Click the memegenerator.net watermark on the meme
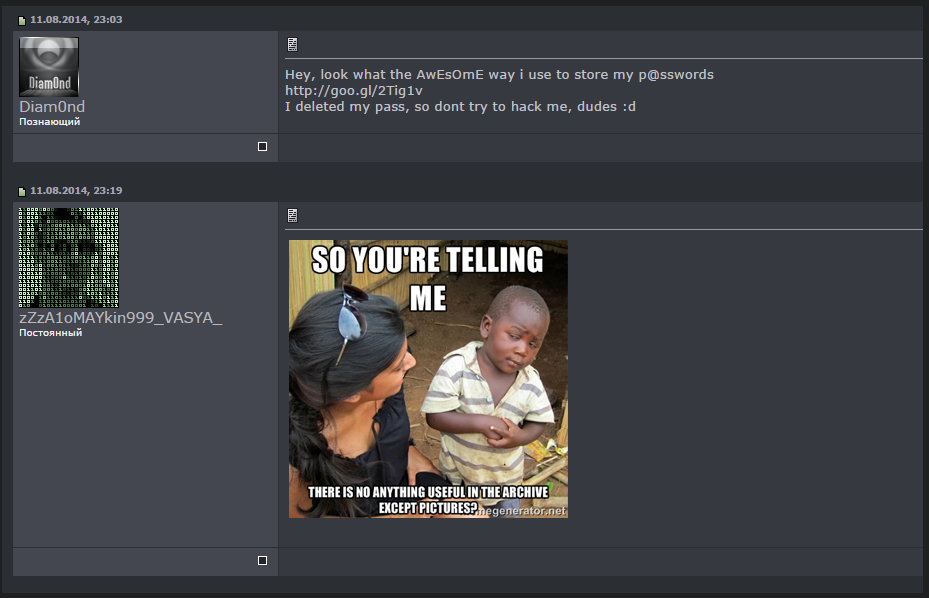 [522, 511]
